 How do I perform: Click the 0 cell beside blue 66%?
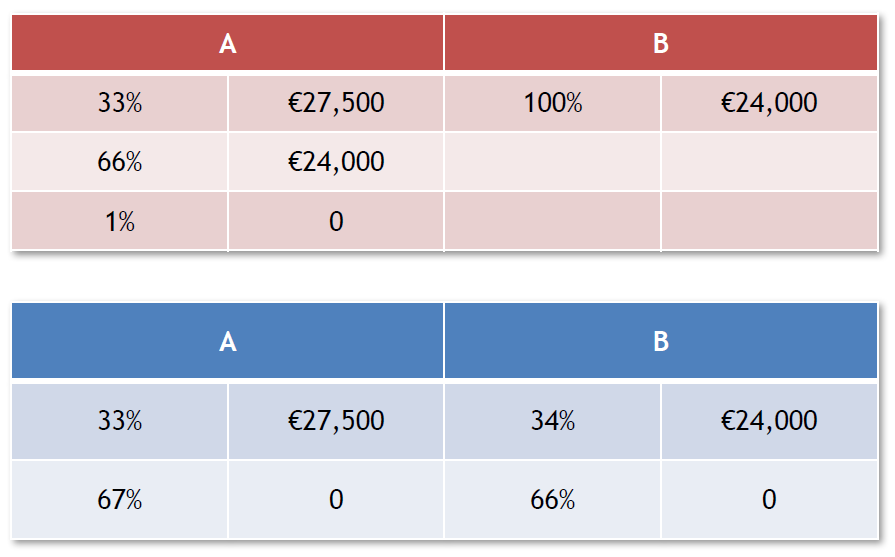[x=769, y=500]
